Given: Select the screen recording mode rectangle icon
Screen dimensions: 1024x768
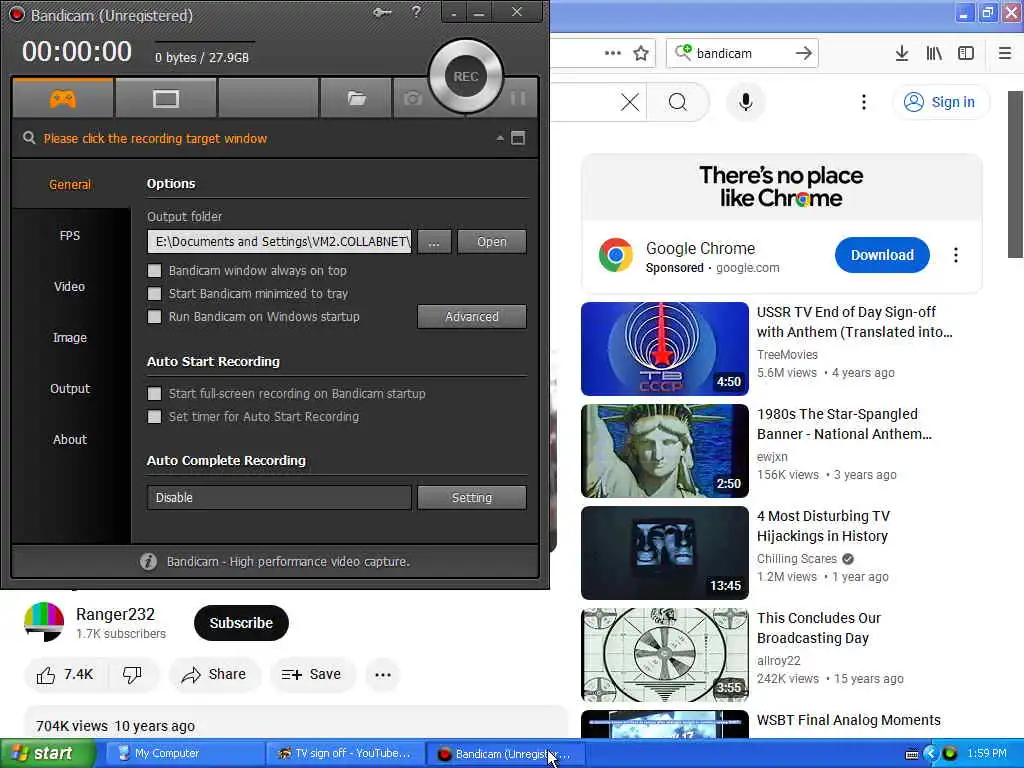Looking at the screenshot, I should coord(166,99).
